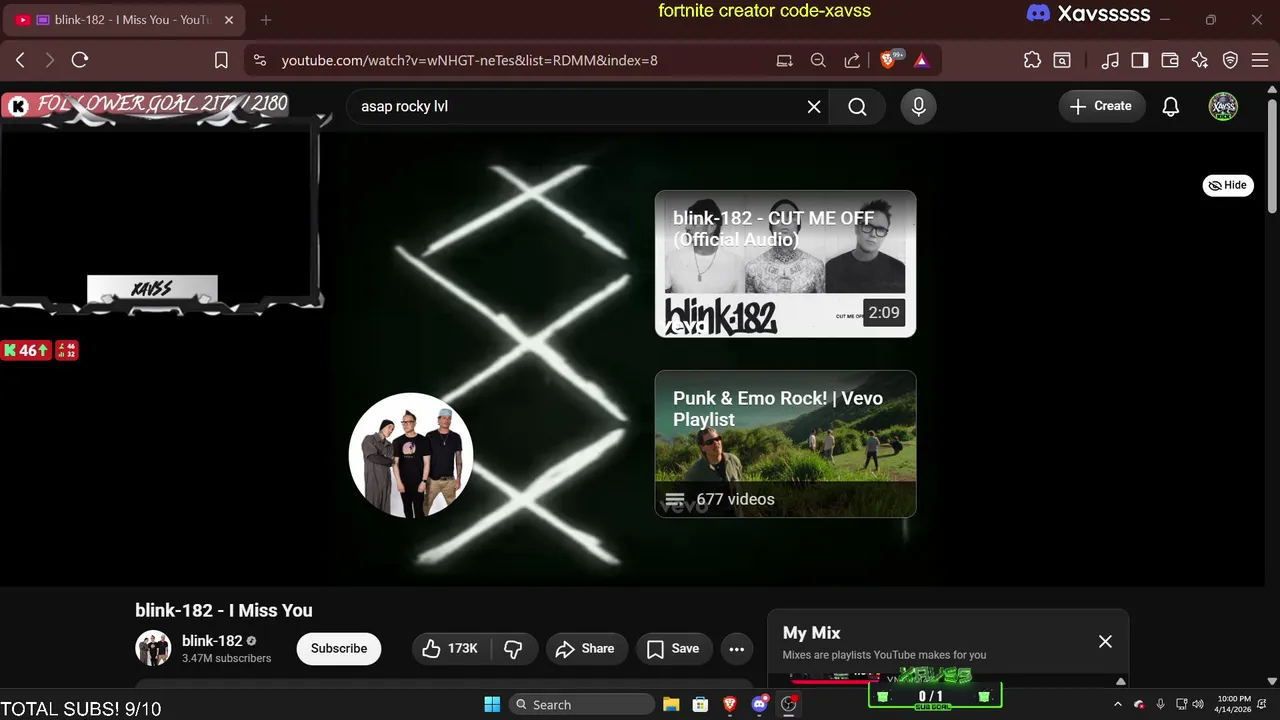Open the Xavss account avatar menu
This screenshot has width=1280, height=720.
pyautogui.click(x=1223, y=106)
